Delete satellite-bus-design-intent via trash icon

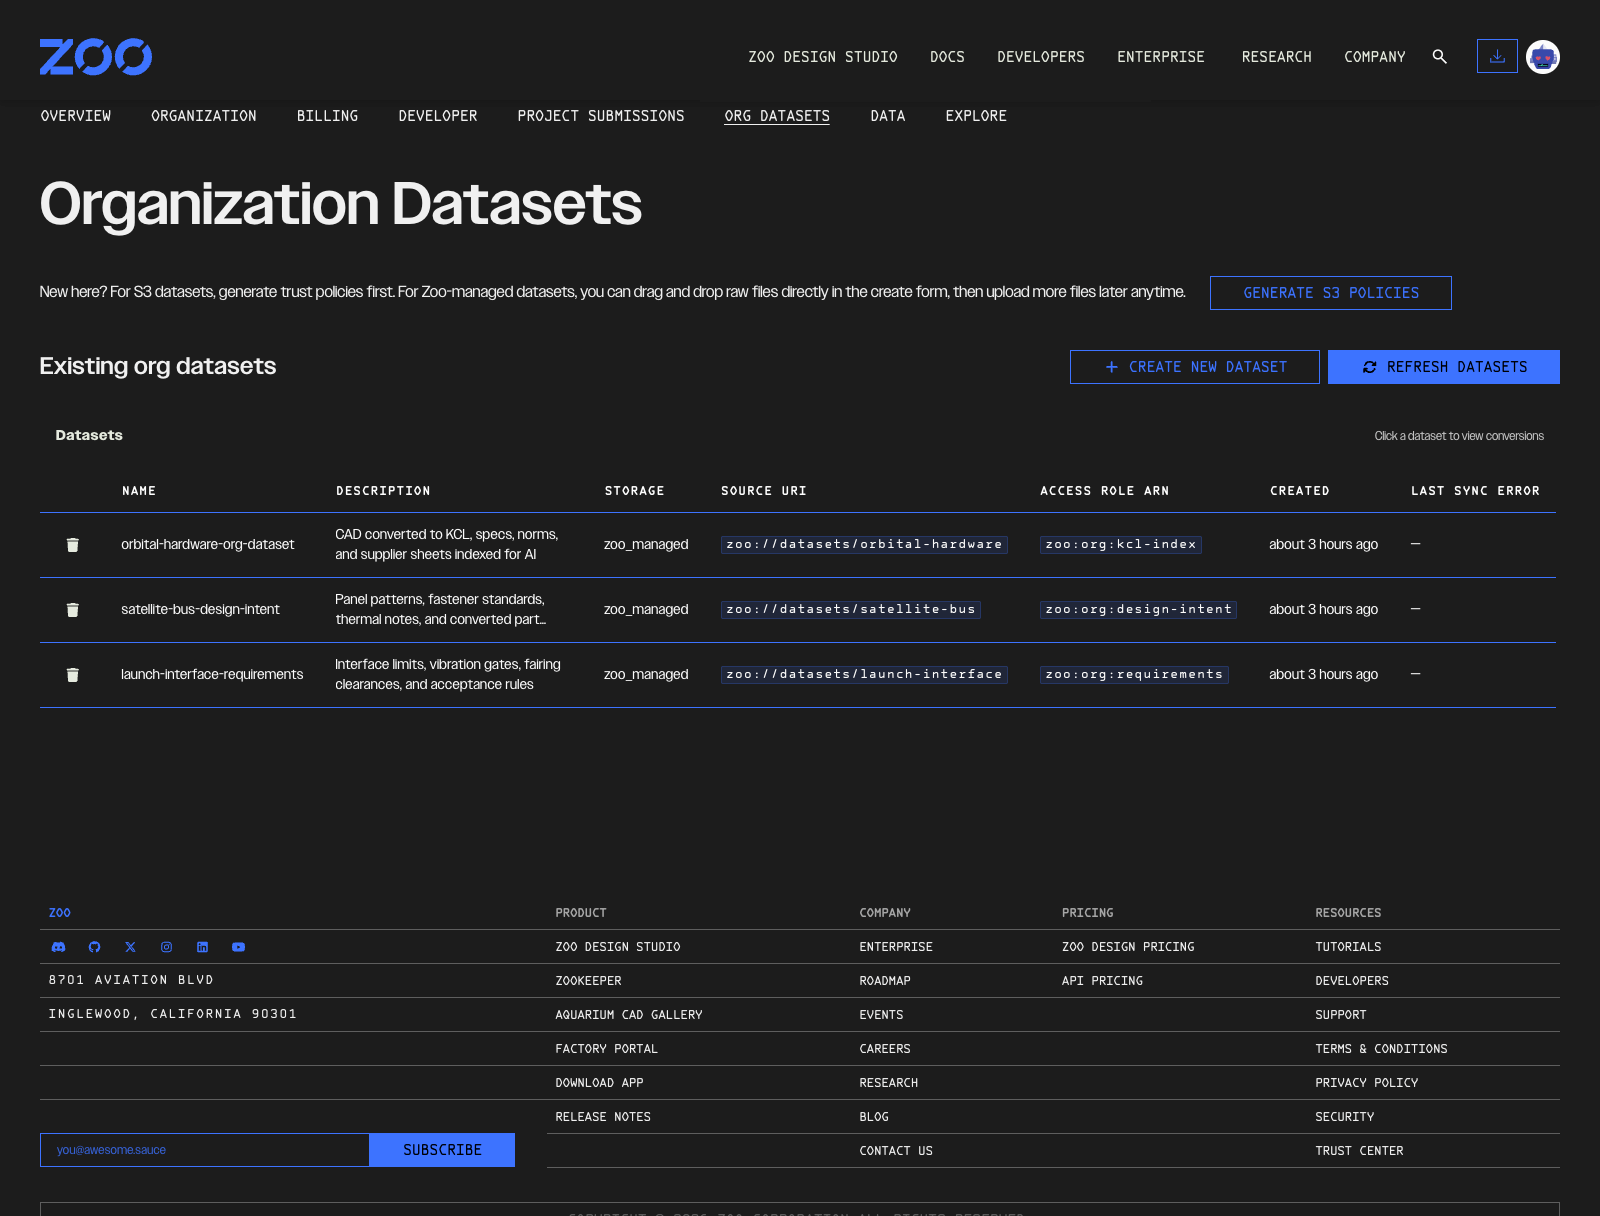[x=73, y=610]
